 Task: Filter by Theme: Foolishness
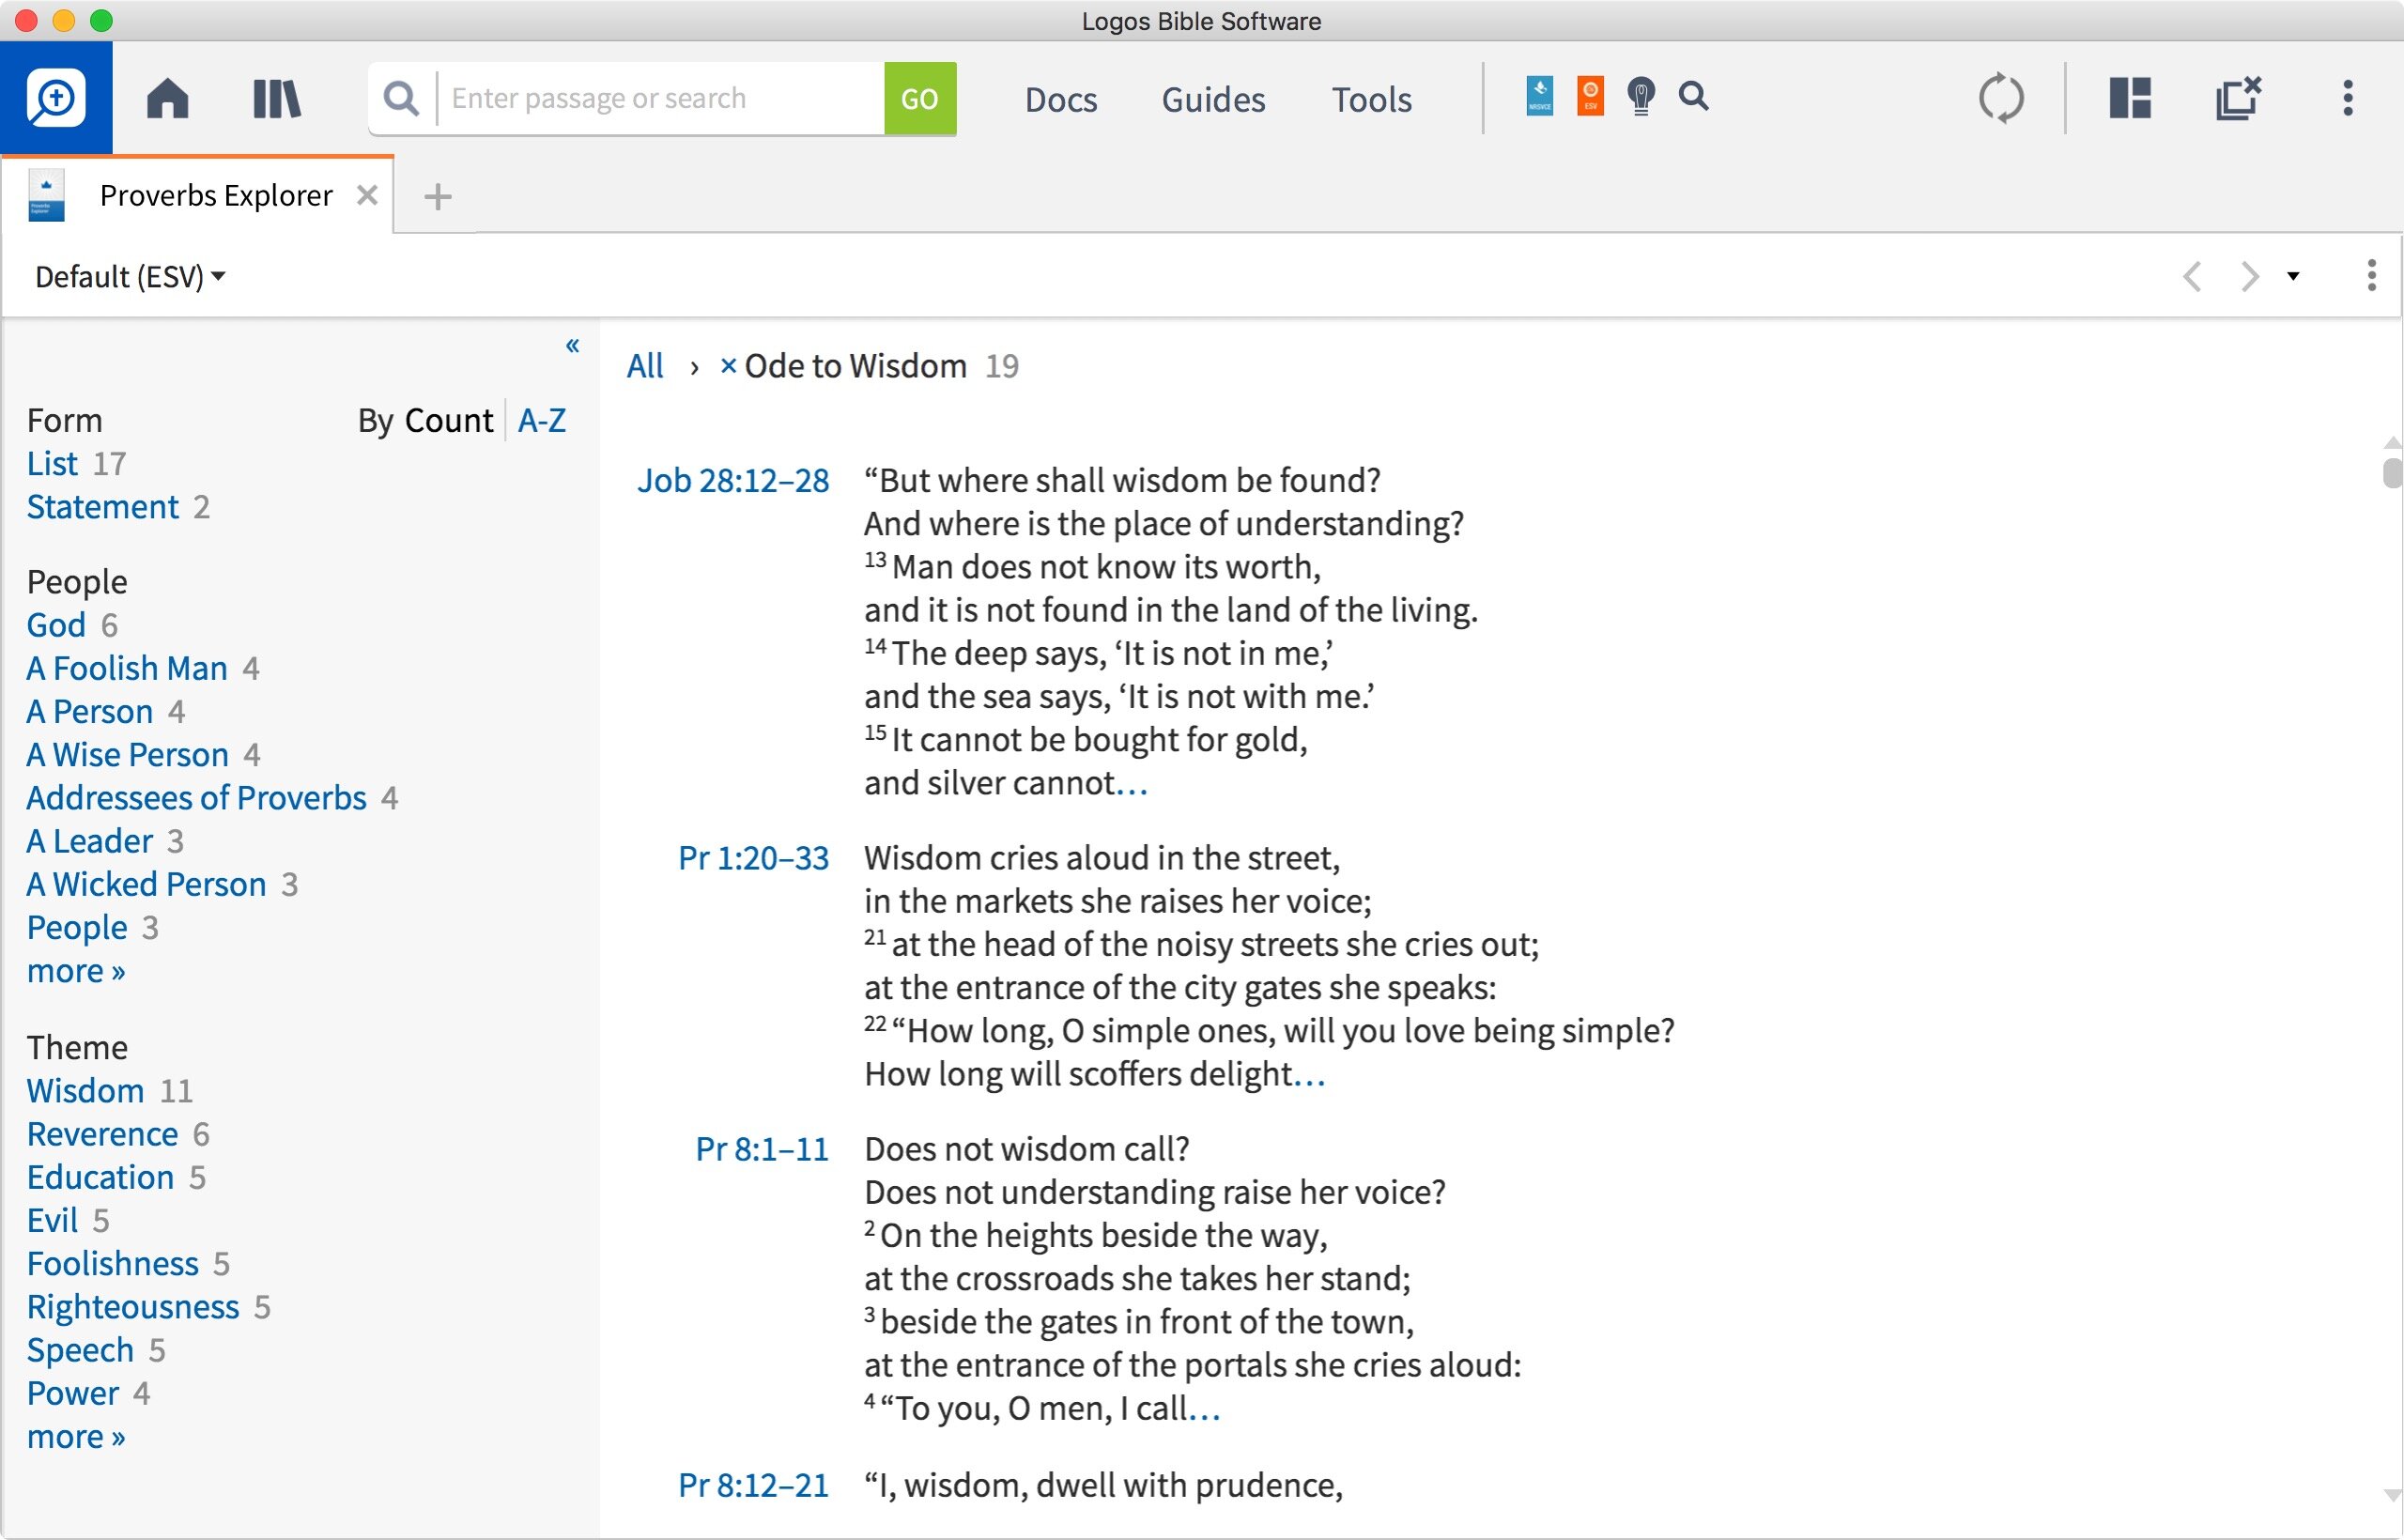coord(113,1263)
